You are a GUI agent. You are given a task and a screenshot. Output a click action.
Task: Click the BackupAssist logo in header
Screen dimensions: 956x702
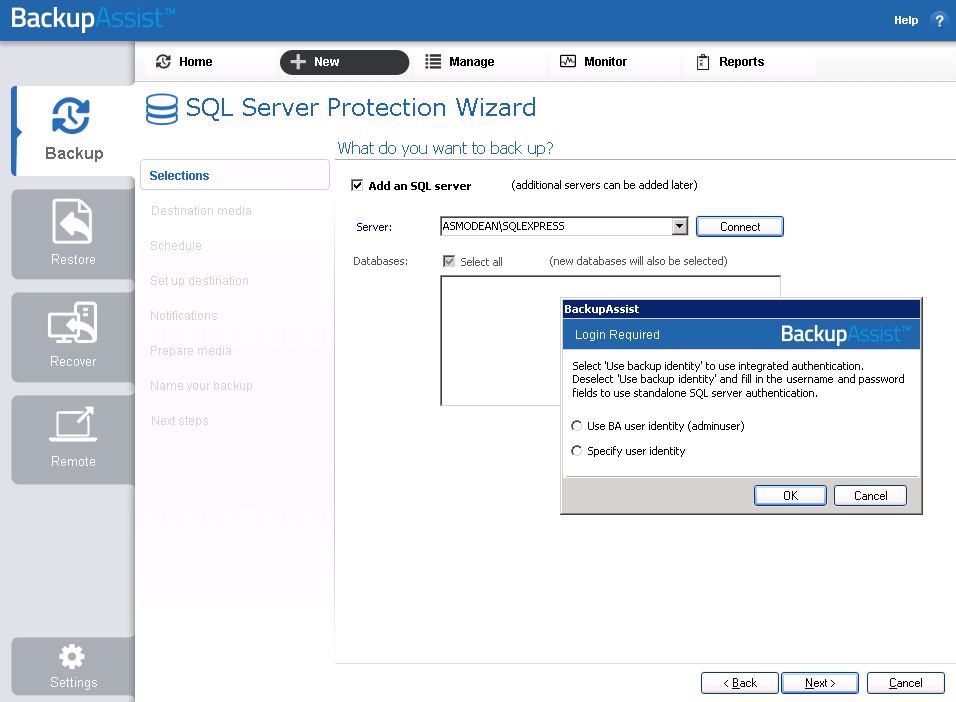coord(93,18)
